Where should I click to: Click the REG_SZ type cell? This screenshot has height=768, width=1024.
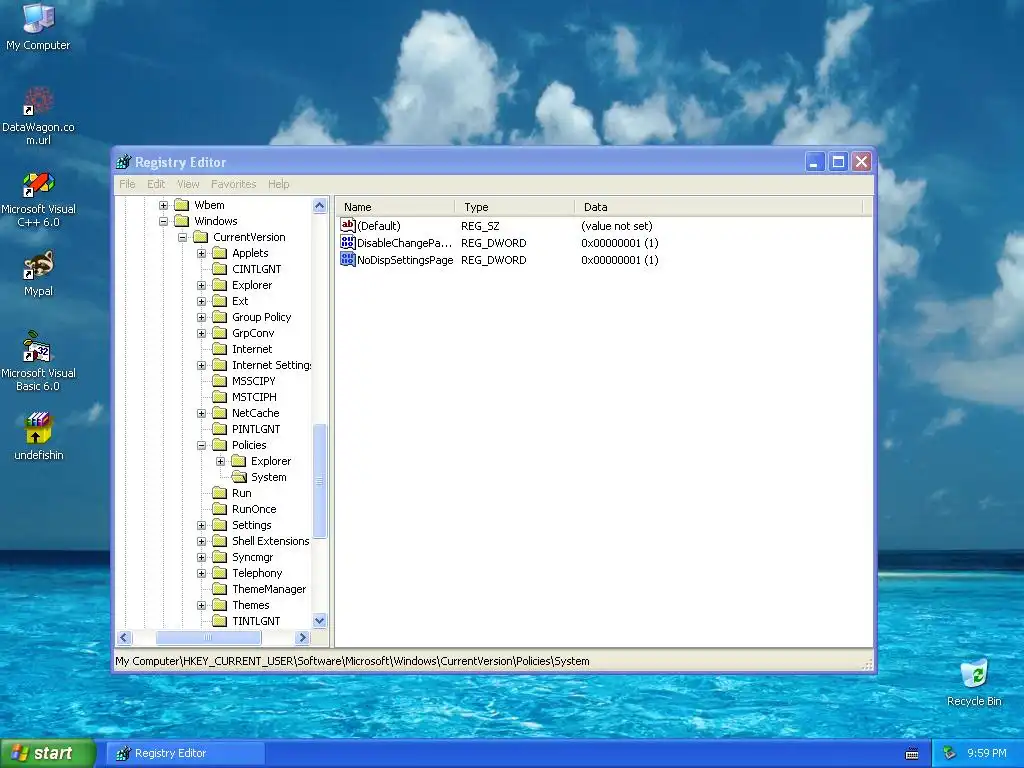[480, 226]
